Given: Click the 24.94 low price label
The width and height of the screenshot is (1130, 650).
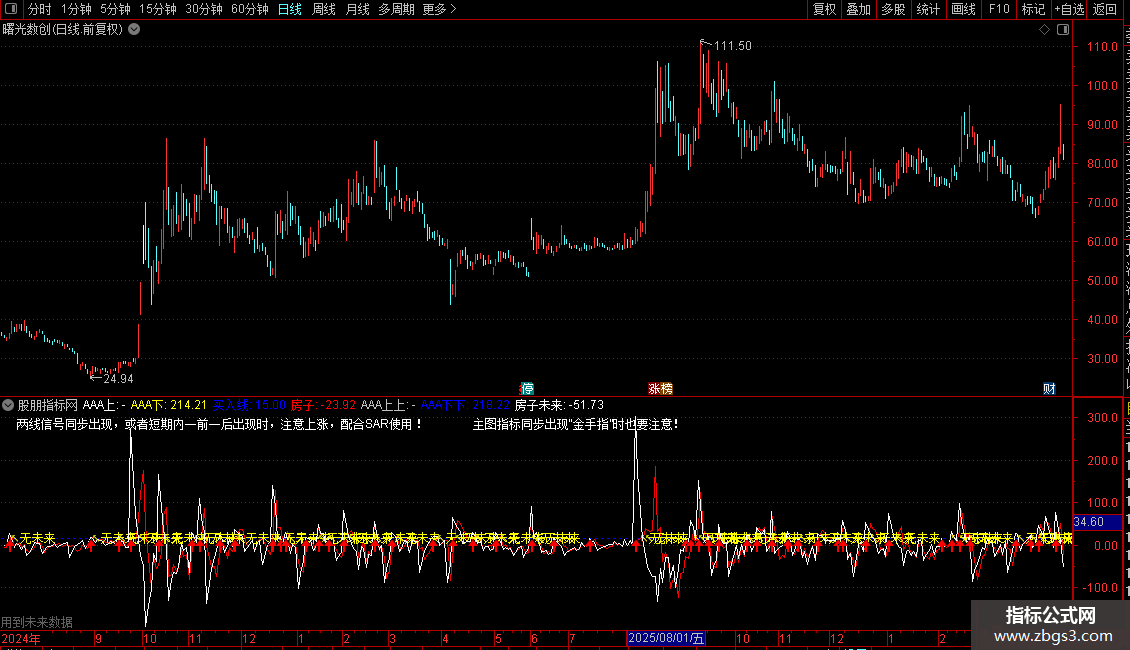Looking at the screenshot, I should pos(118,378).
